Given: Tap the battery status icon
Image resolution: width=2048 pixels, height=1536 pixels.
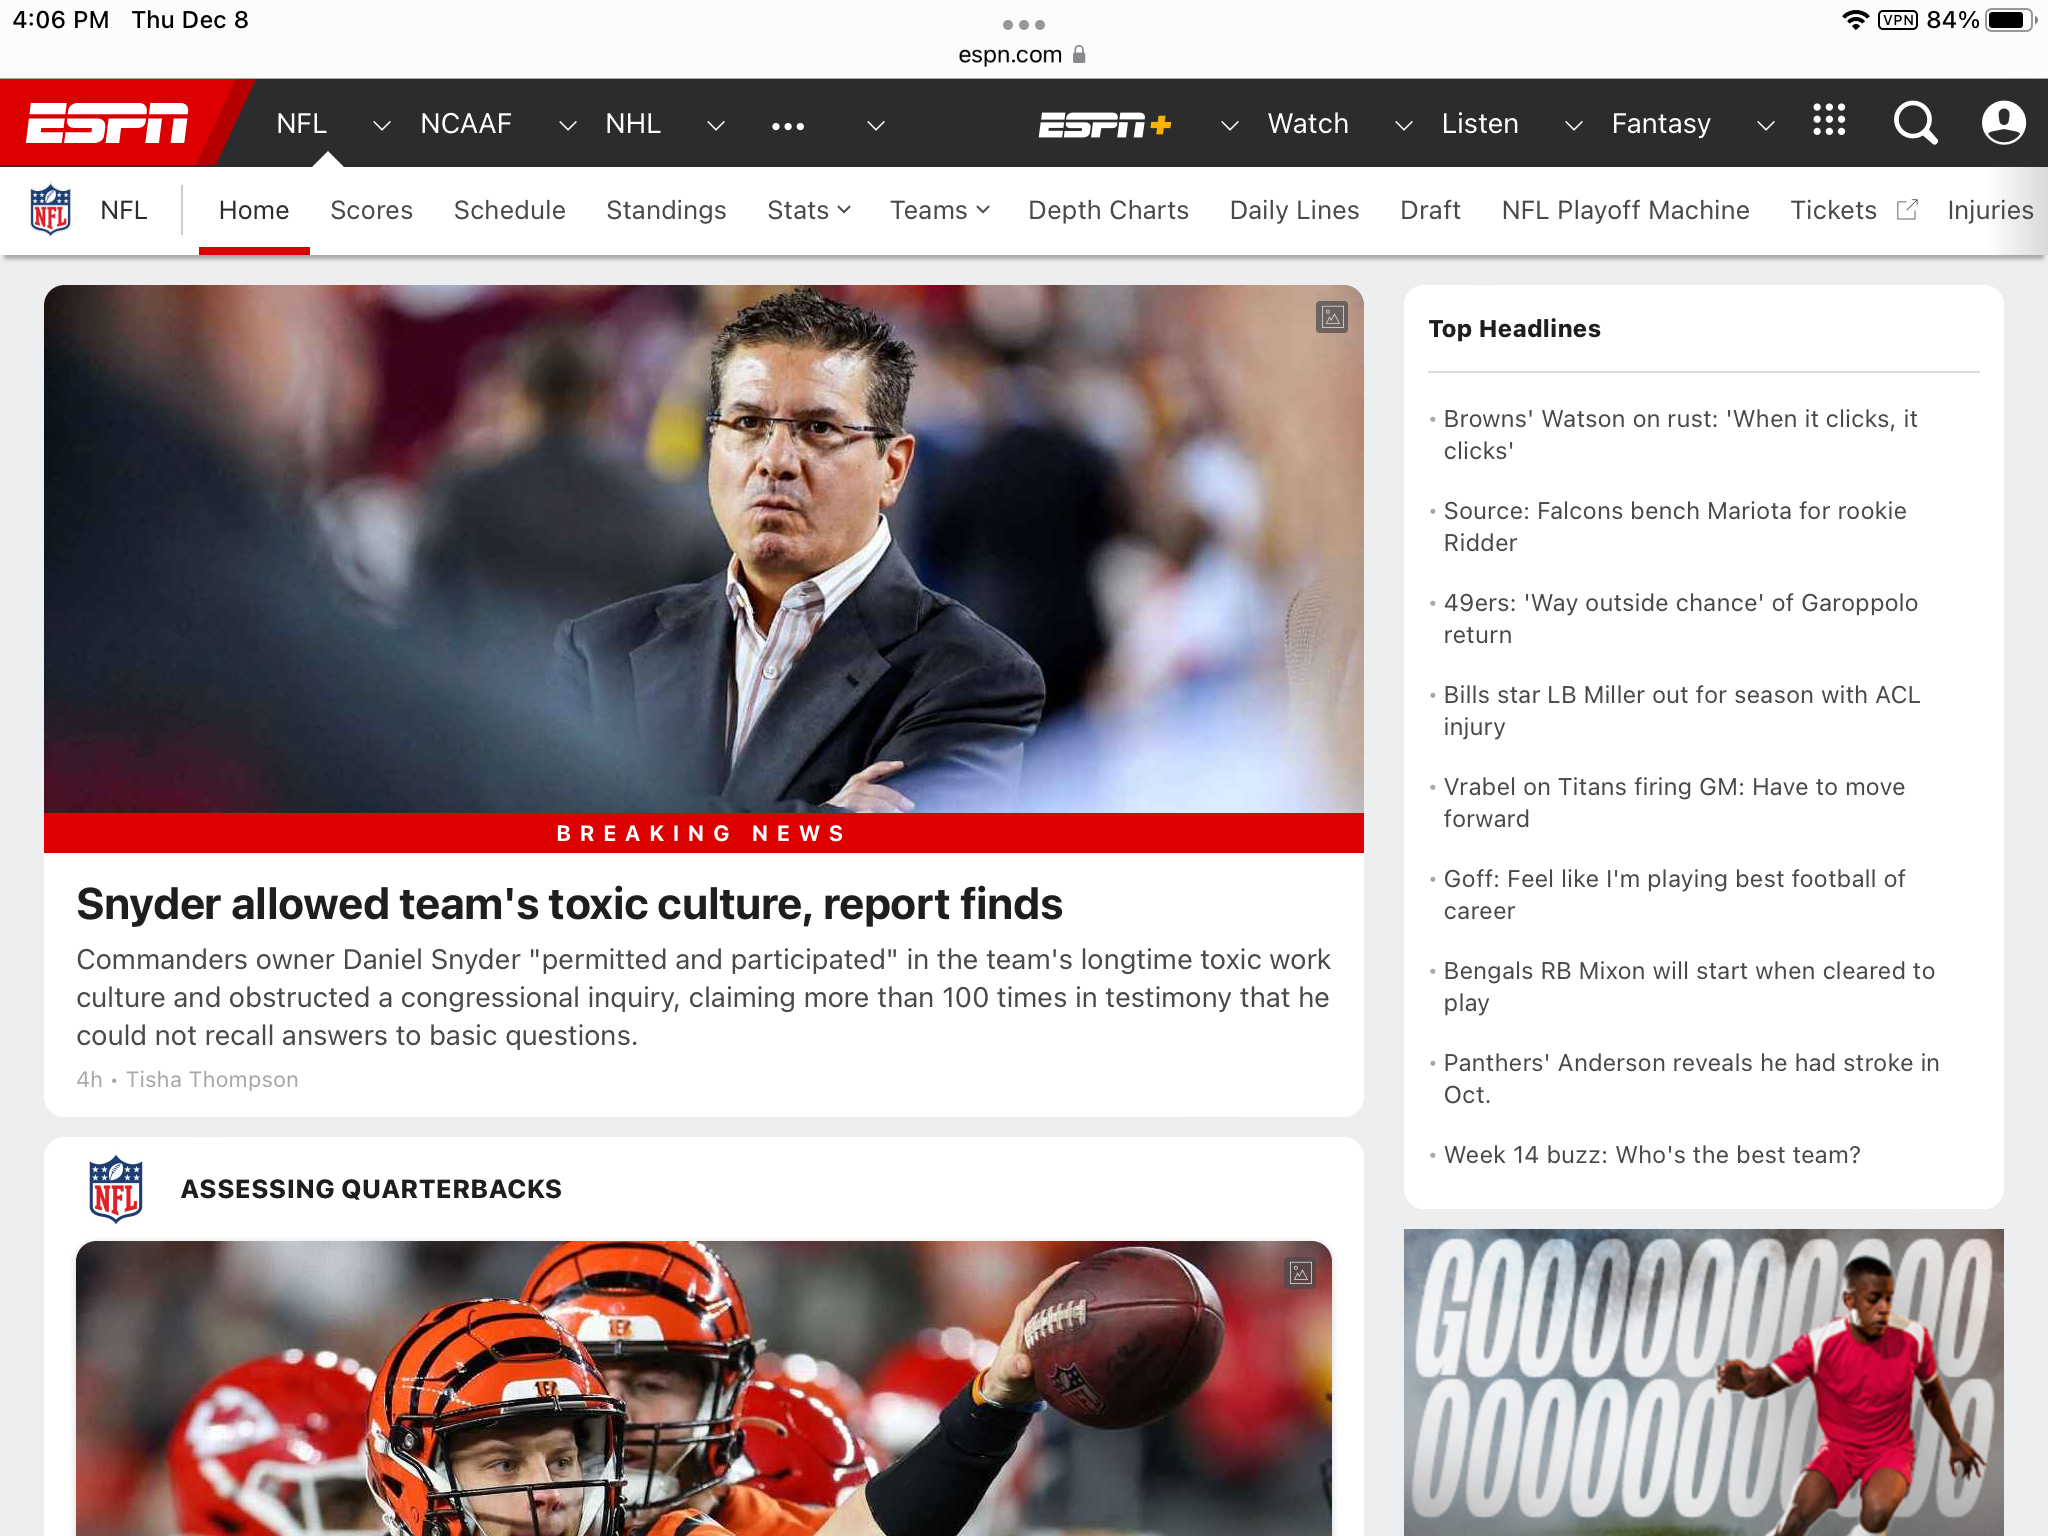Looking at the screenshot, I should click(x=2010, y=20).
